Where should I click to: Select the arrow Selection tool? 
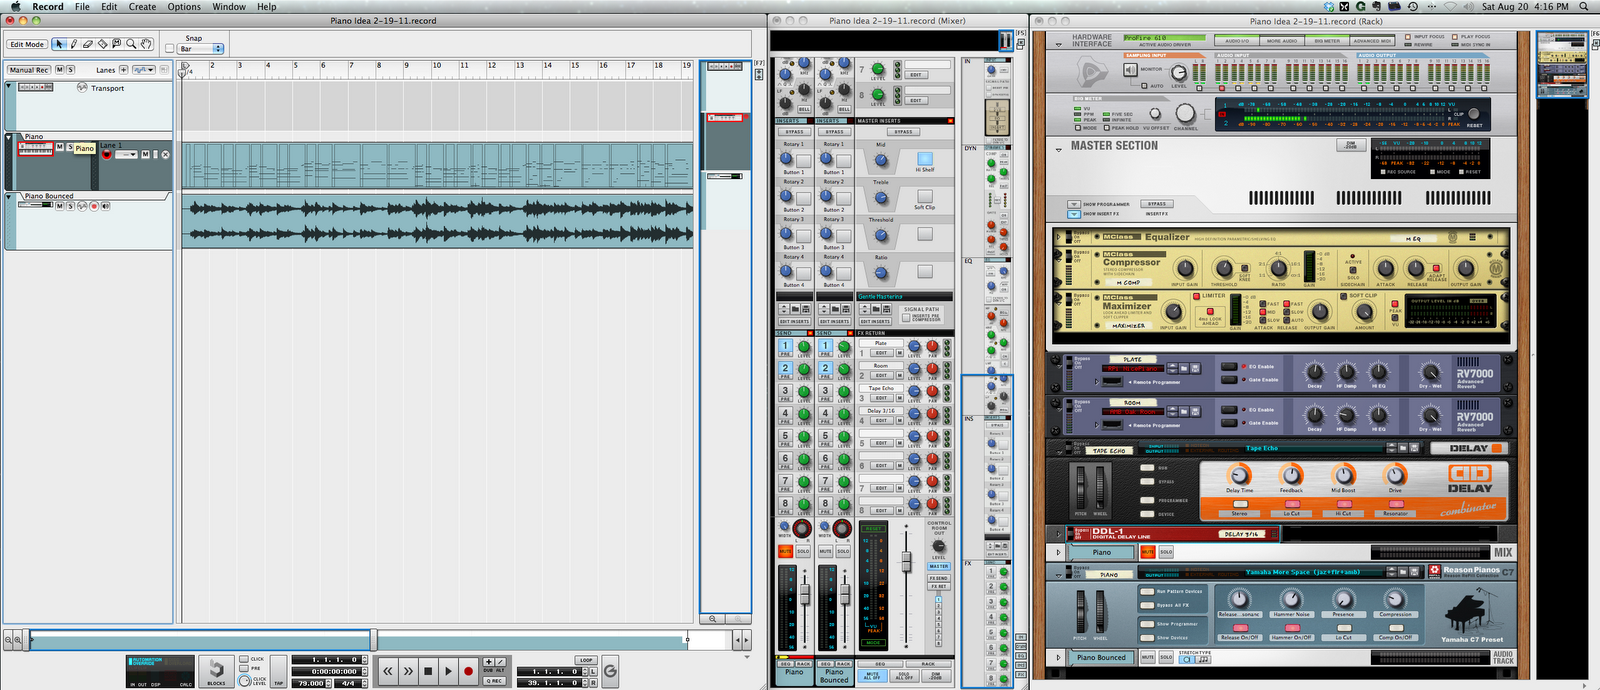click(59, 44)
